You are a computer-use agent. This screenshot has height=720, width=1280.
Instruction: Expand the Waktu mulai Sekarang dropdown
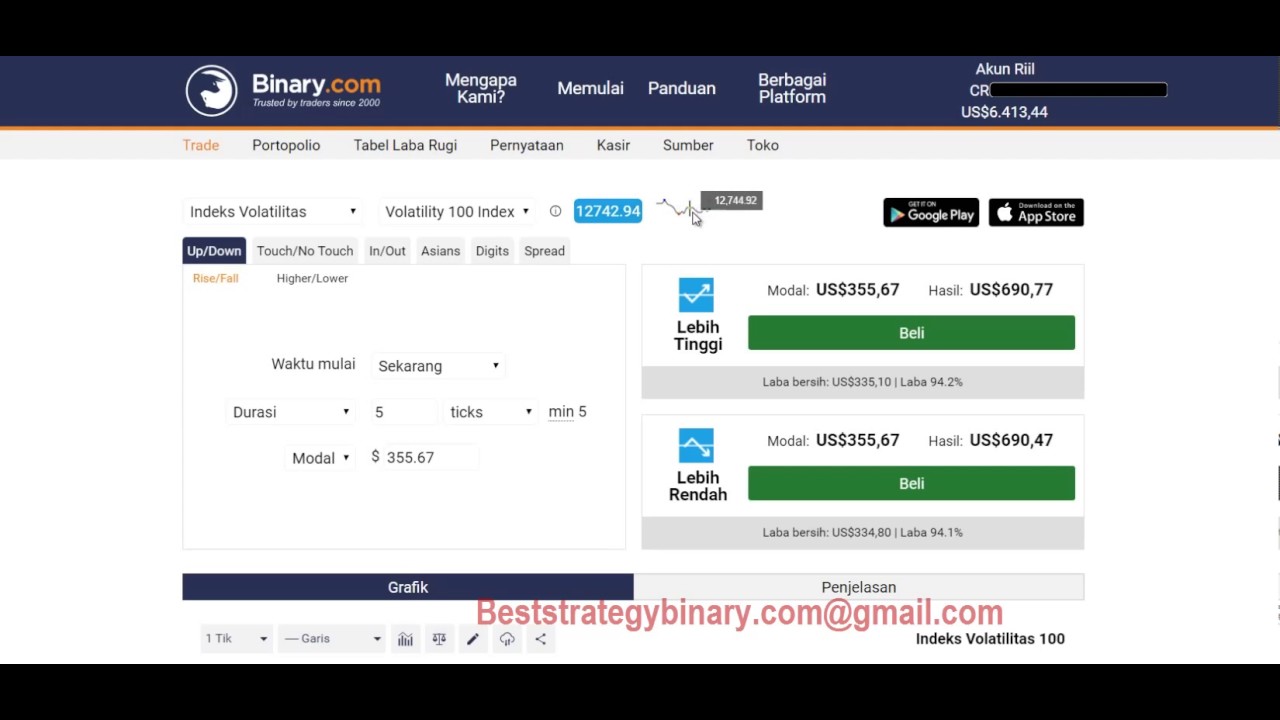click(x=438, y=366)
